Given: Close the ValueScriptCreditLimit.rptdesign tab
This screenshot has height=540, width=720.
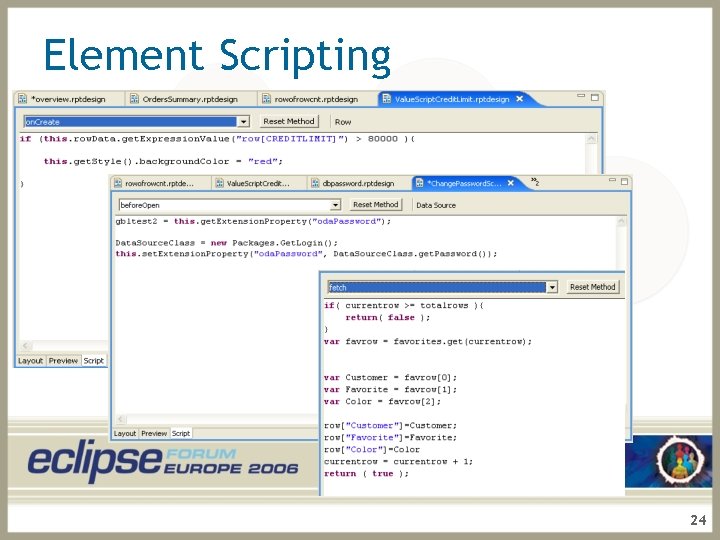Looking at the screenshot, I should tap(519, 98).
